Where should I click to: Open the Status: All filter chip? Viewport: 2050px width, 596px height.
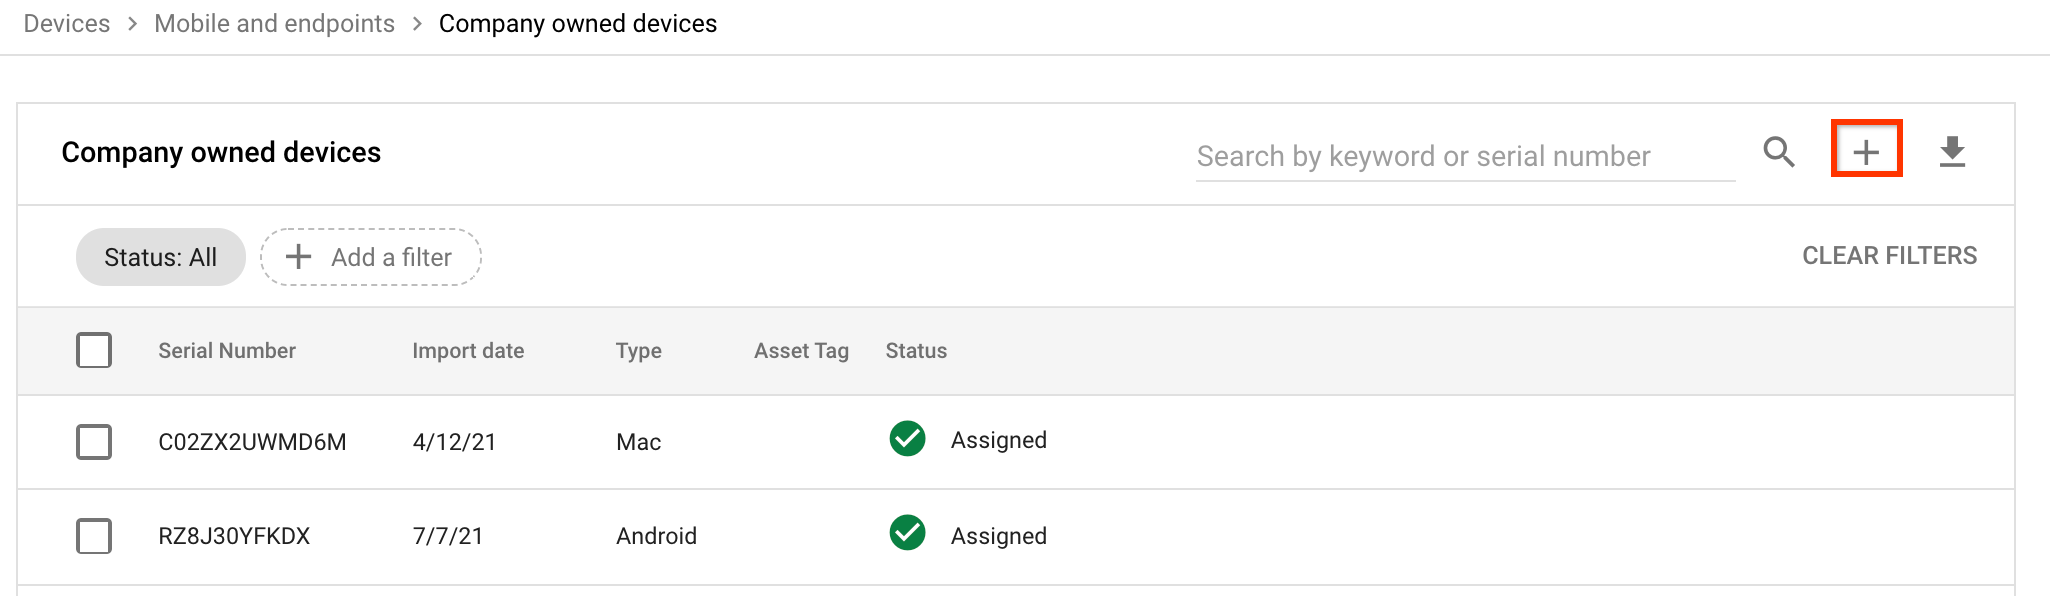tap(160, 257)
